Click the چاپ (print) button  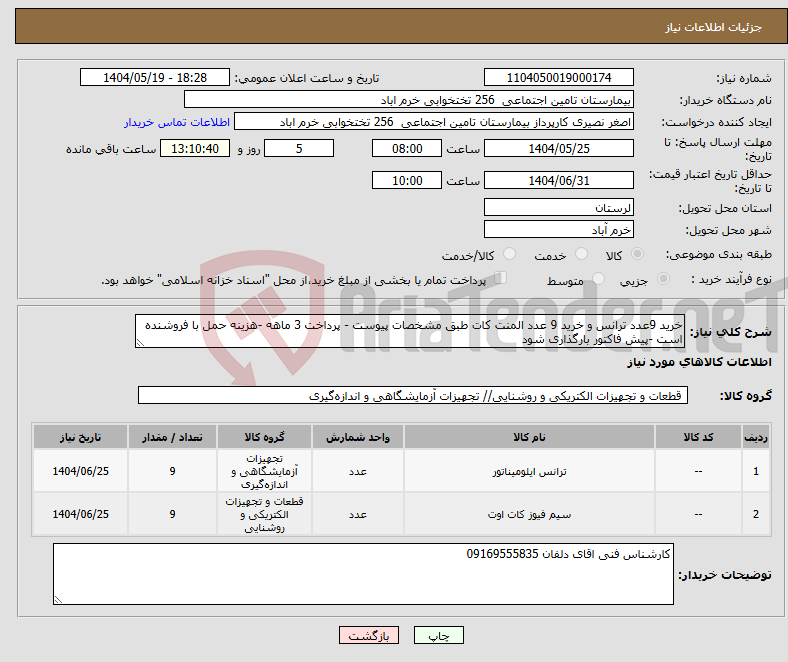(438, 635)
